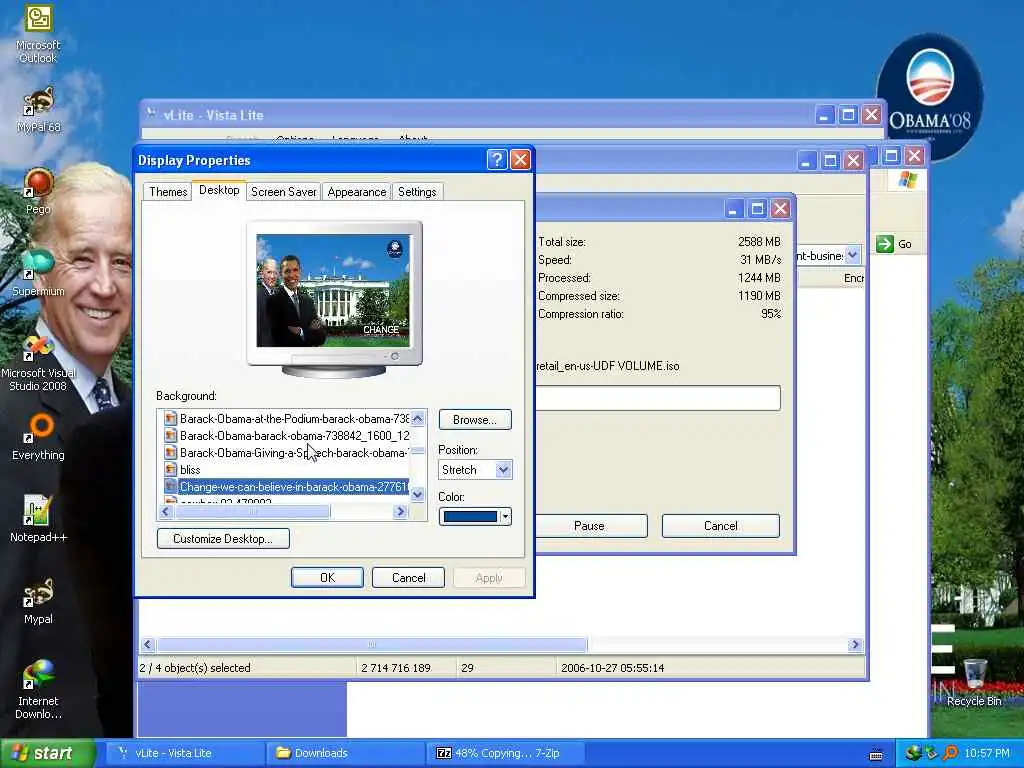Switch to 48% Copying 7-Zip taskbar button
Image resolution: width=1024 pixels, height=768 pixels.
[505, 753]
